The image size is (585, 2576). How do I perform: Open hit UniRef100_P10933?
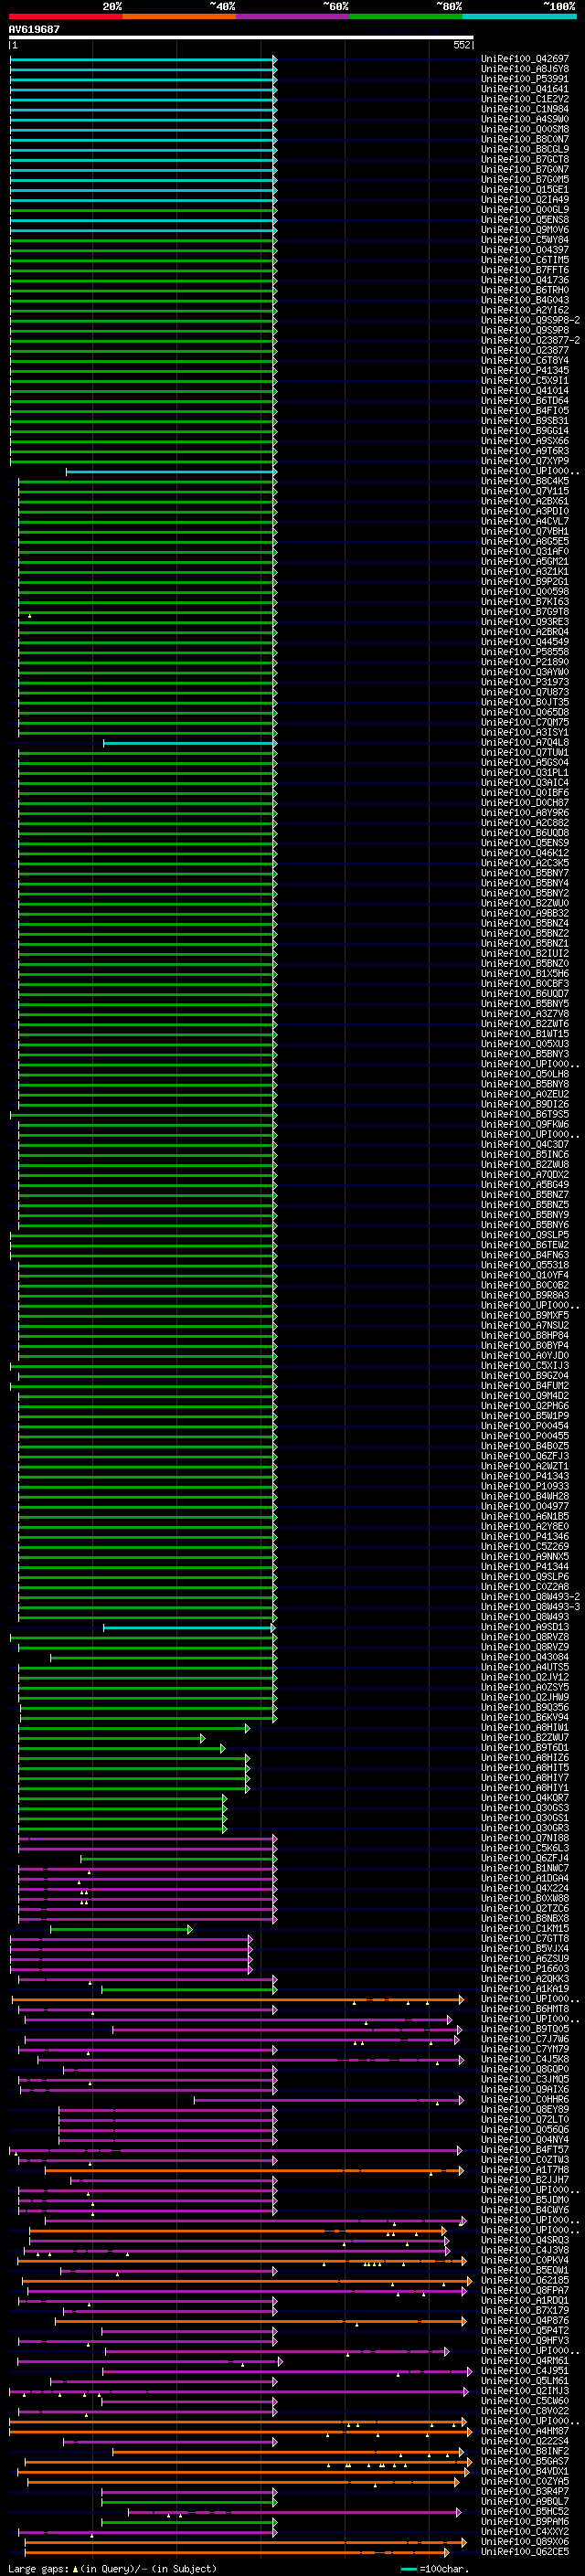tap(524, 1486)
